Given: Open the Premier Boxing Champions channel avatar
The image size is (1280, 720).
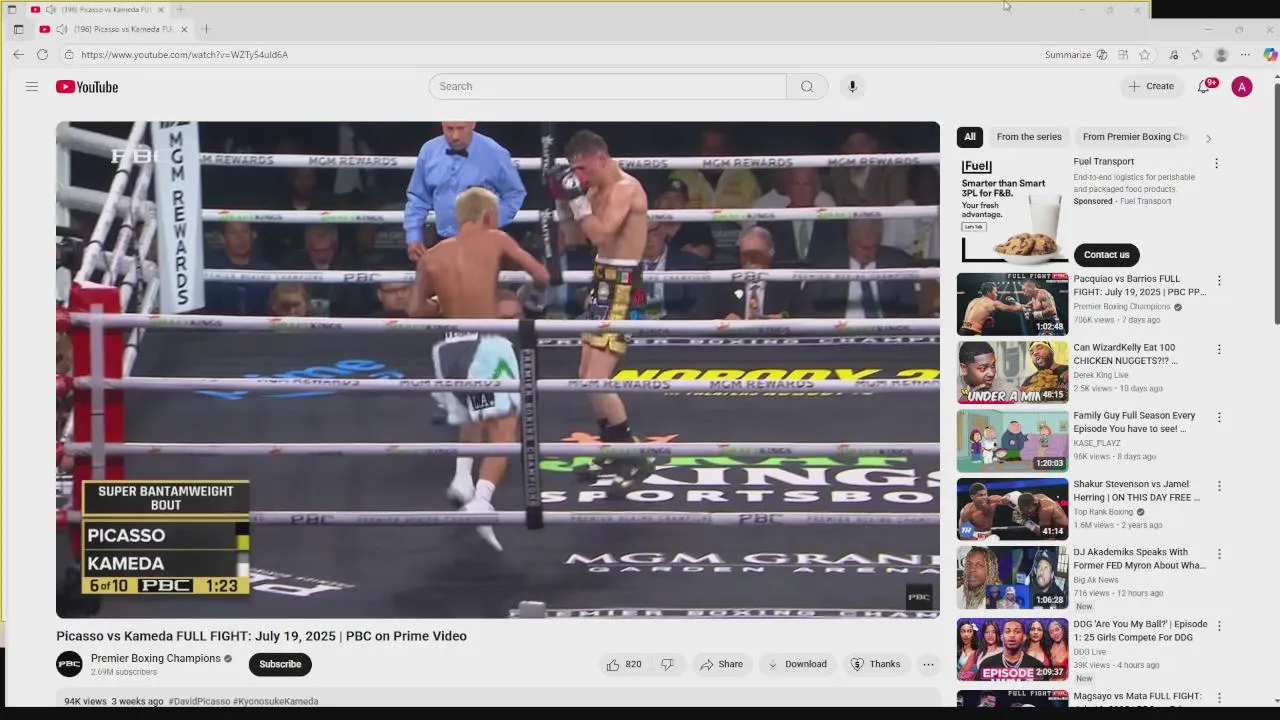Looking at the screenshot, I should pyautogui.click(x=69, y=664).
